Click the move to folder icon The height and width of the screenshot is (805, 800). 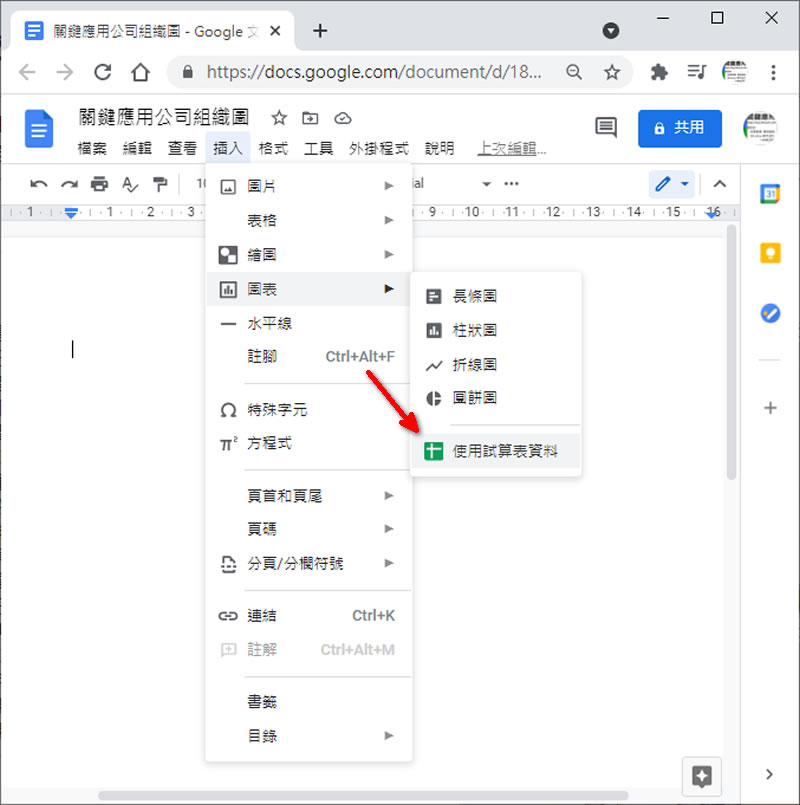(x=310, y=118)
